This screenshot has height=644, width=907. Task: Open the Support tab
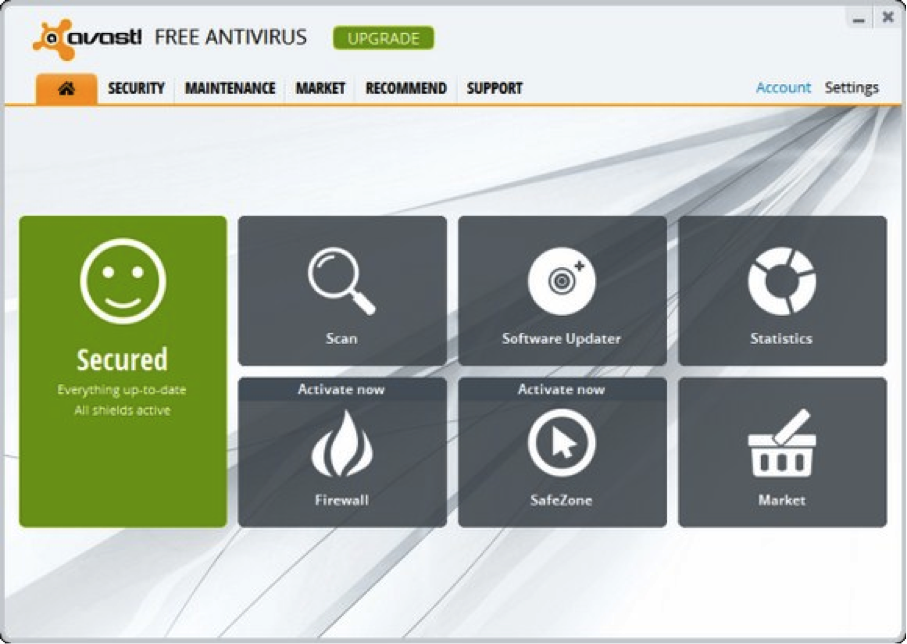(x=494, y=88)
